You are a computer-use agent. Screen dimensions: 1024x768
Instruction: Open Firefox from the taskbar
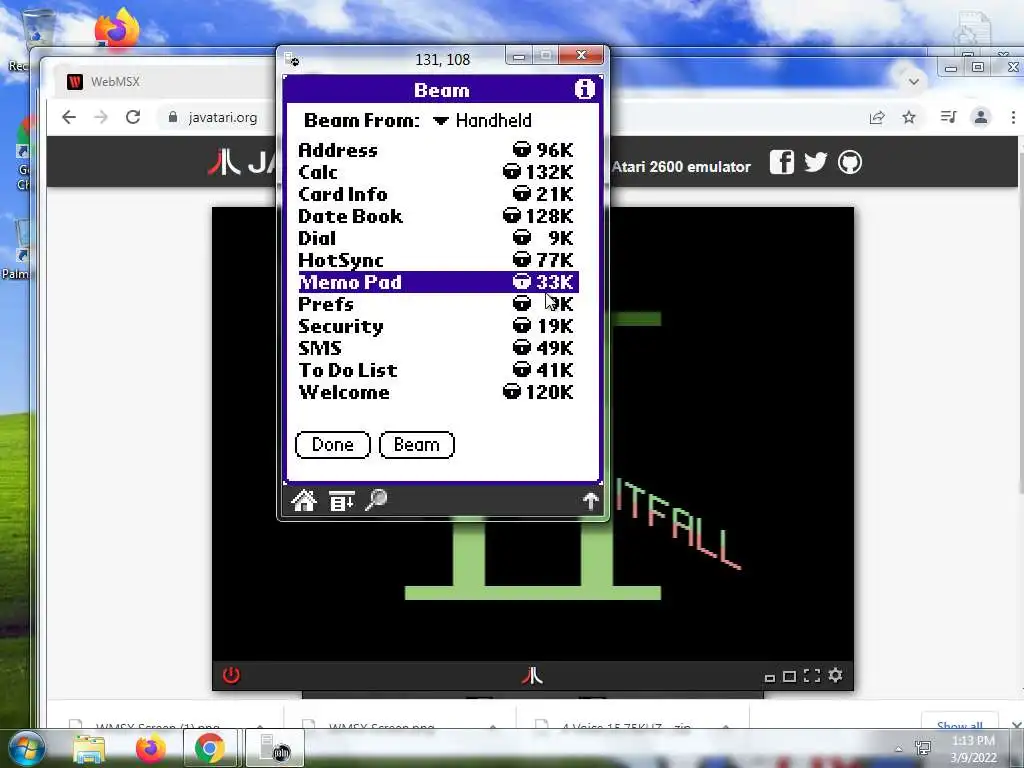point(150,748)
